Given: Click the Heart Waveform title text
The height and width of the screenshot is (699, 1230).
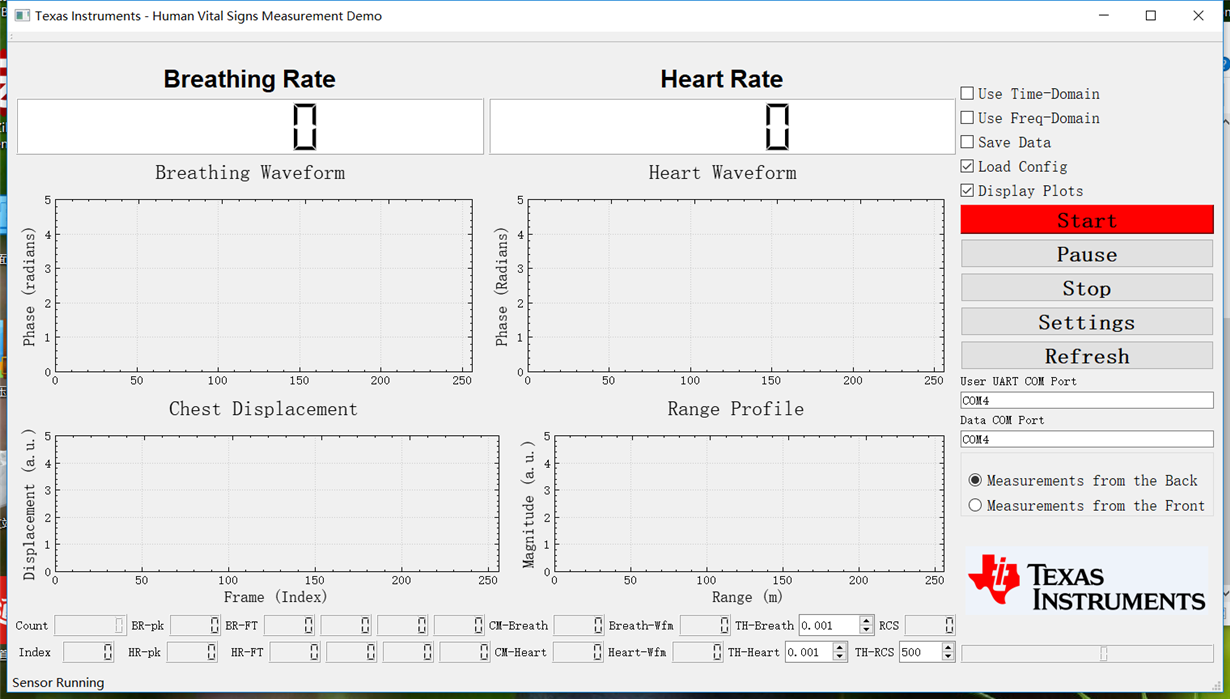Looking at the screenshot, I should [723, 173].
